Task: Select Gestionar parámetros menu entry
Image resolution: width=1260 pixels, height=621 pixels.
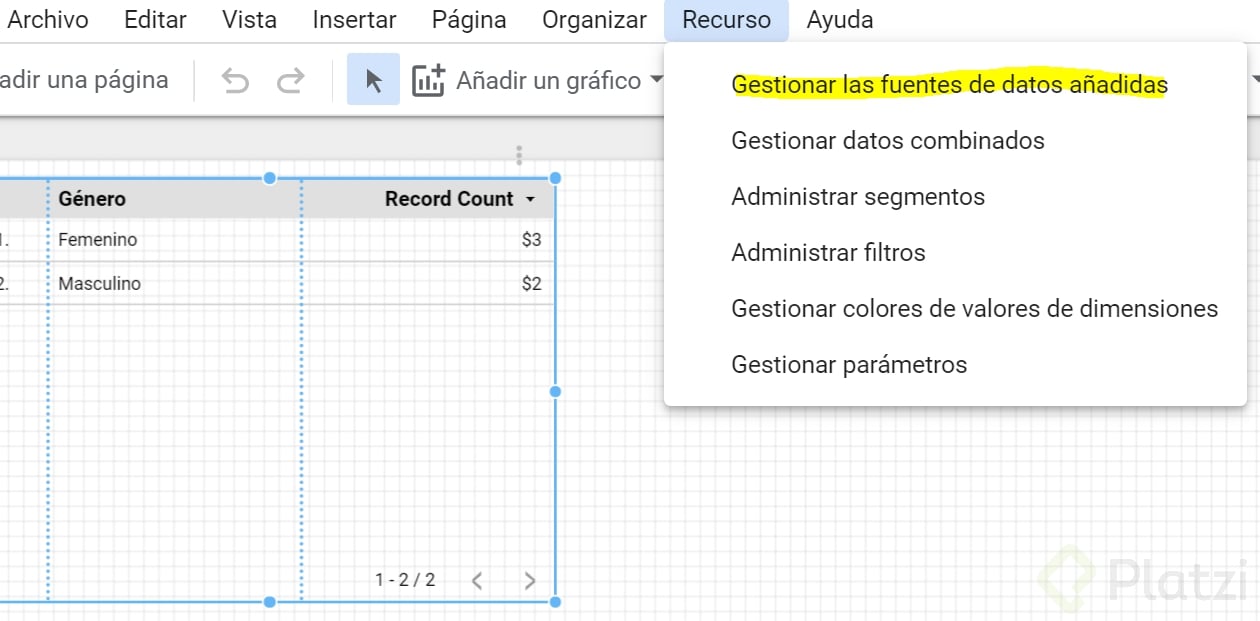Action: [x=849, y=365]
